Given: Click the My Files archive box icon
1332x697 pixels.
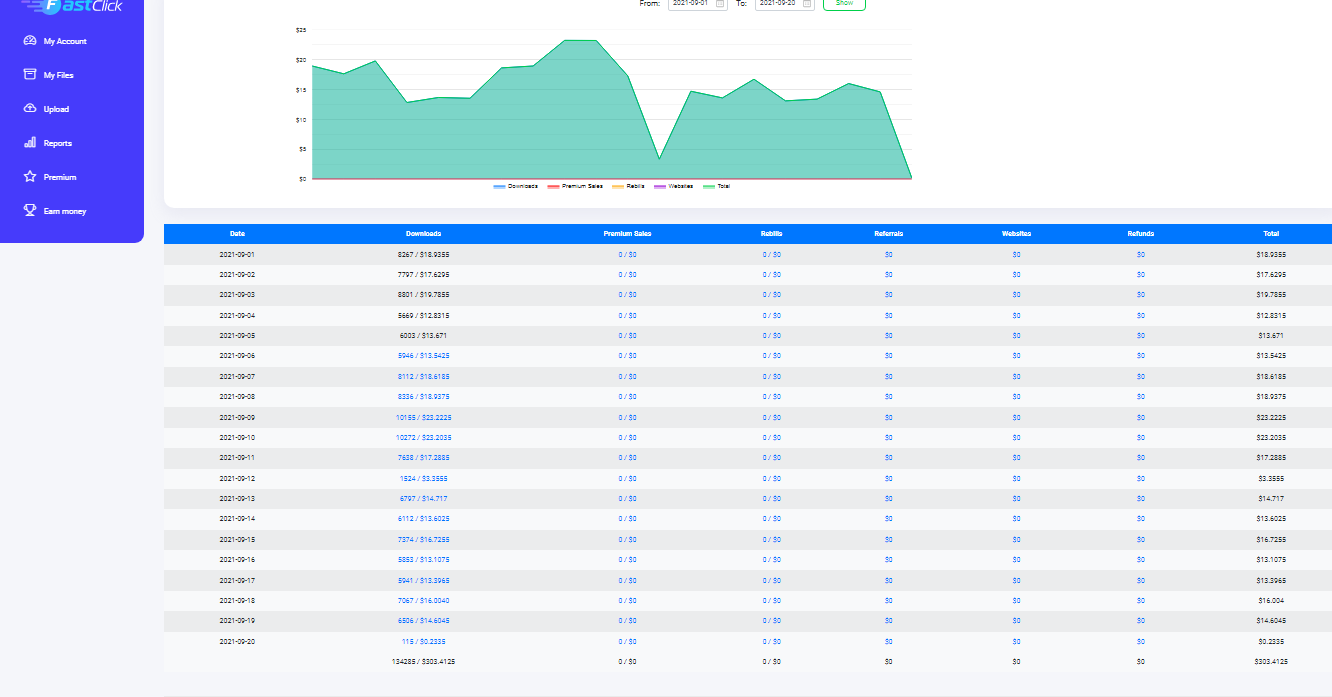Looking at the screenshot, I should click(30, 75).
